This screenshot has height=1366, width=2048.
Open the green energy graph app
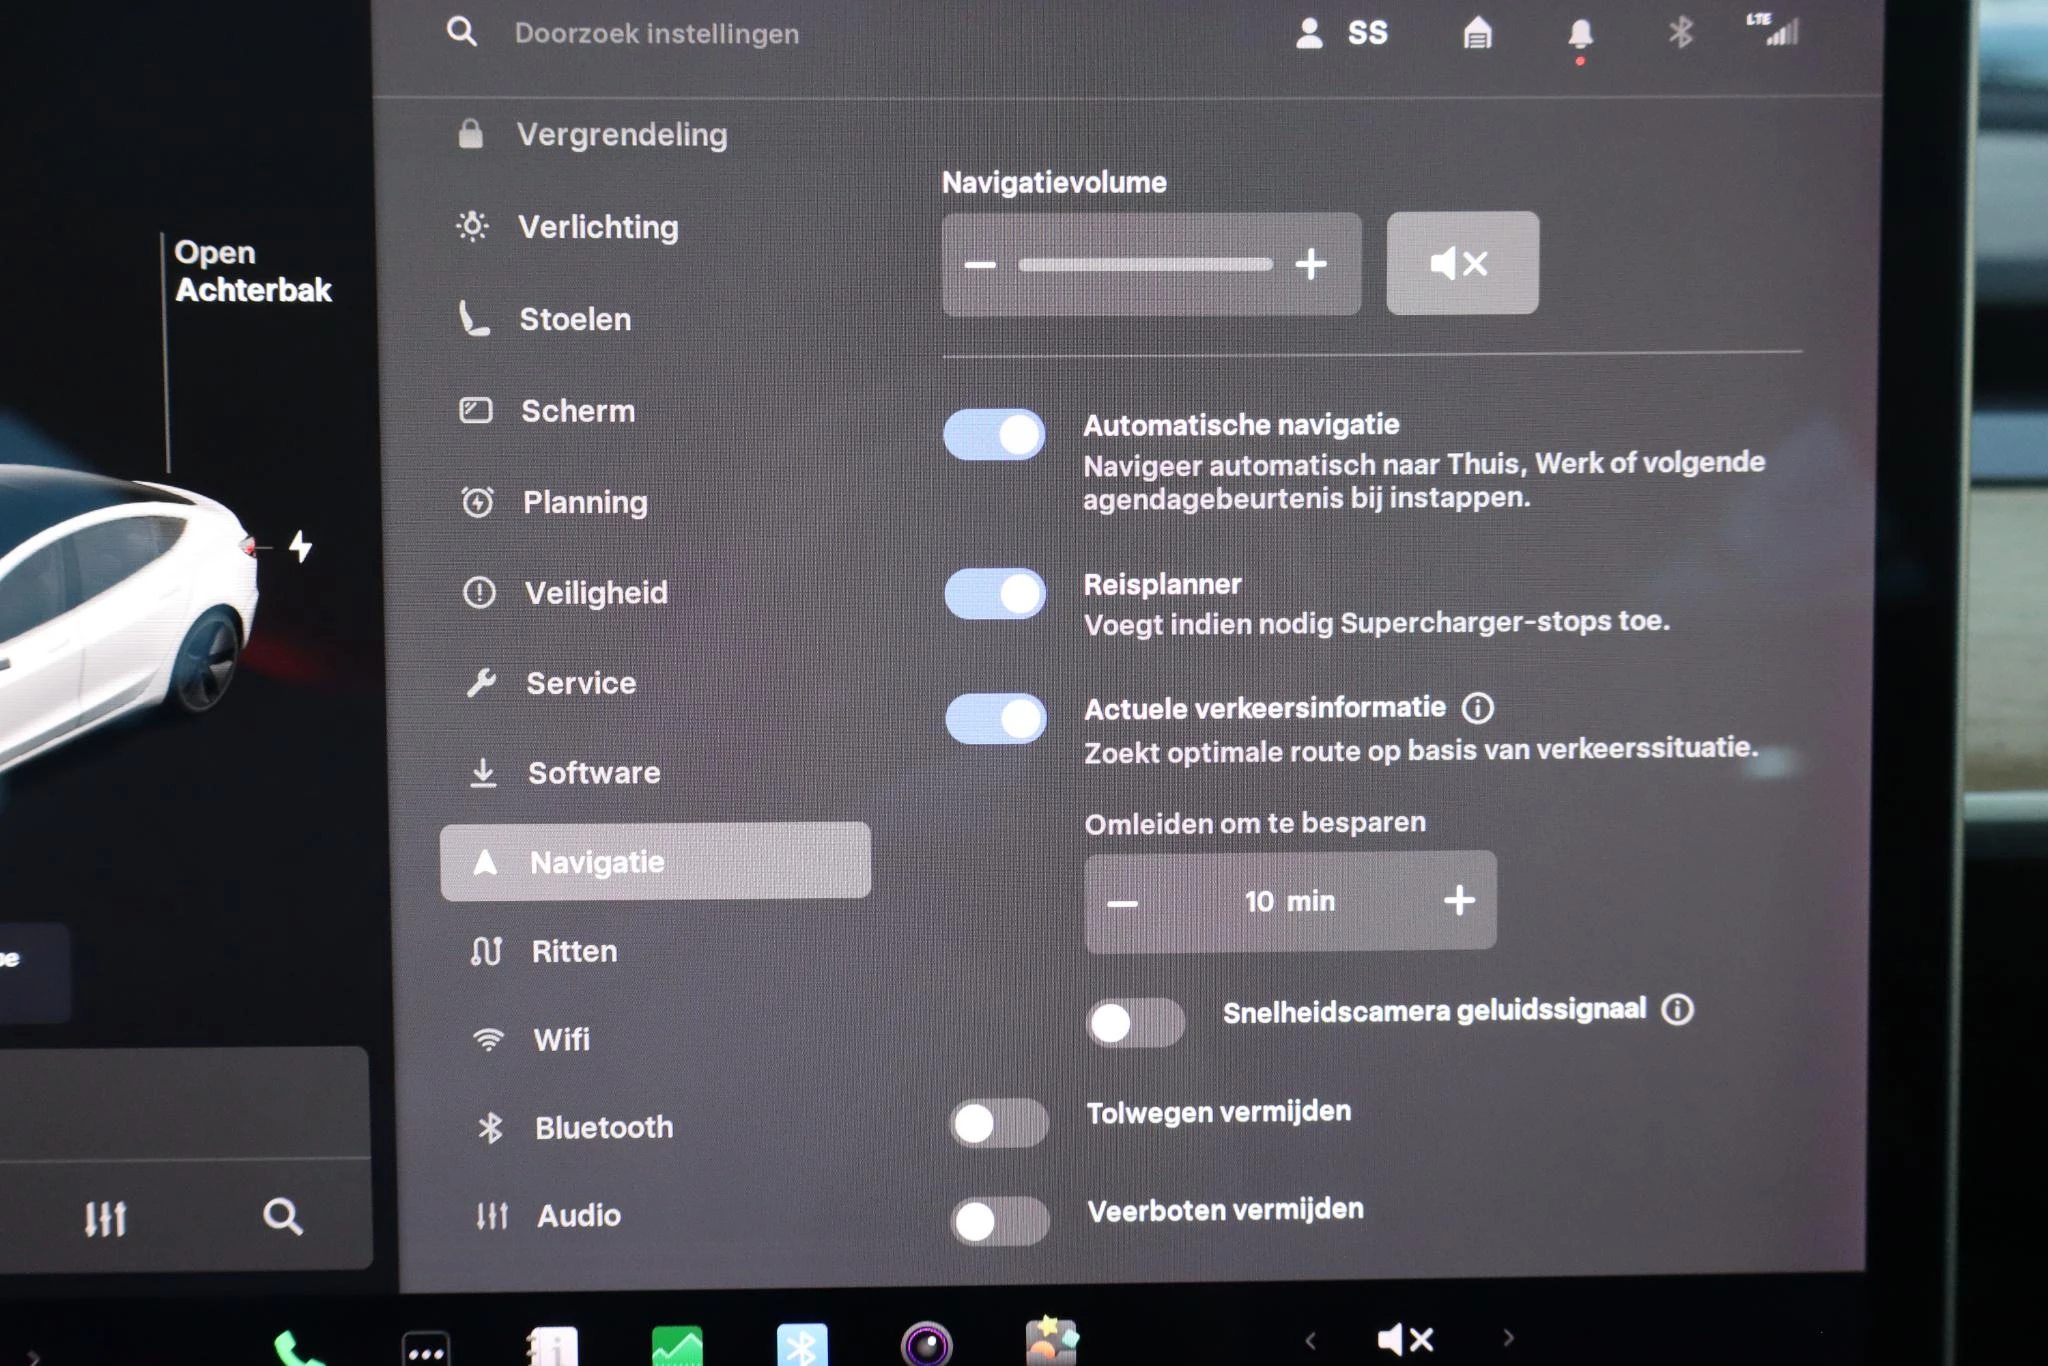[677, 1346]
